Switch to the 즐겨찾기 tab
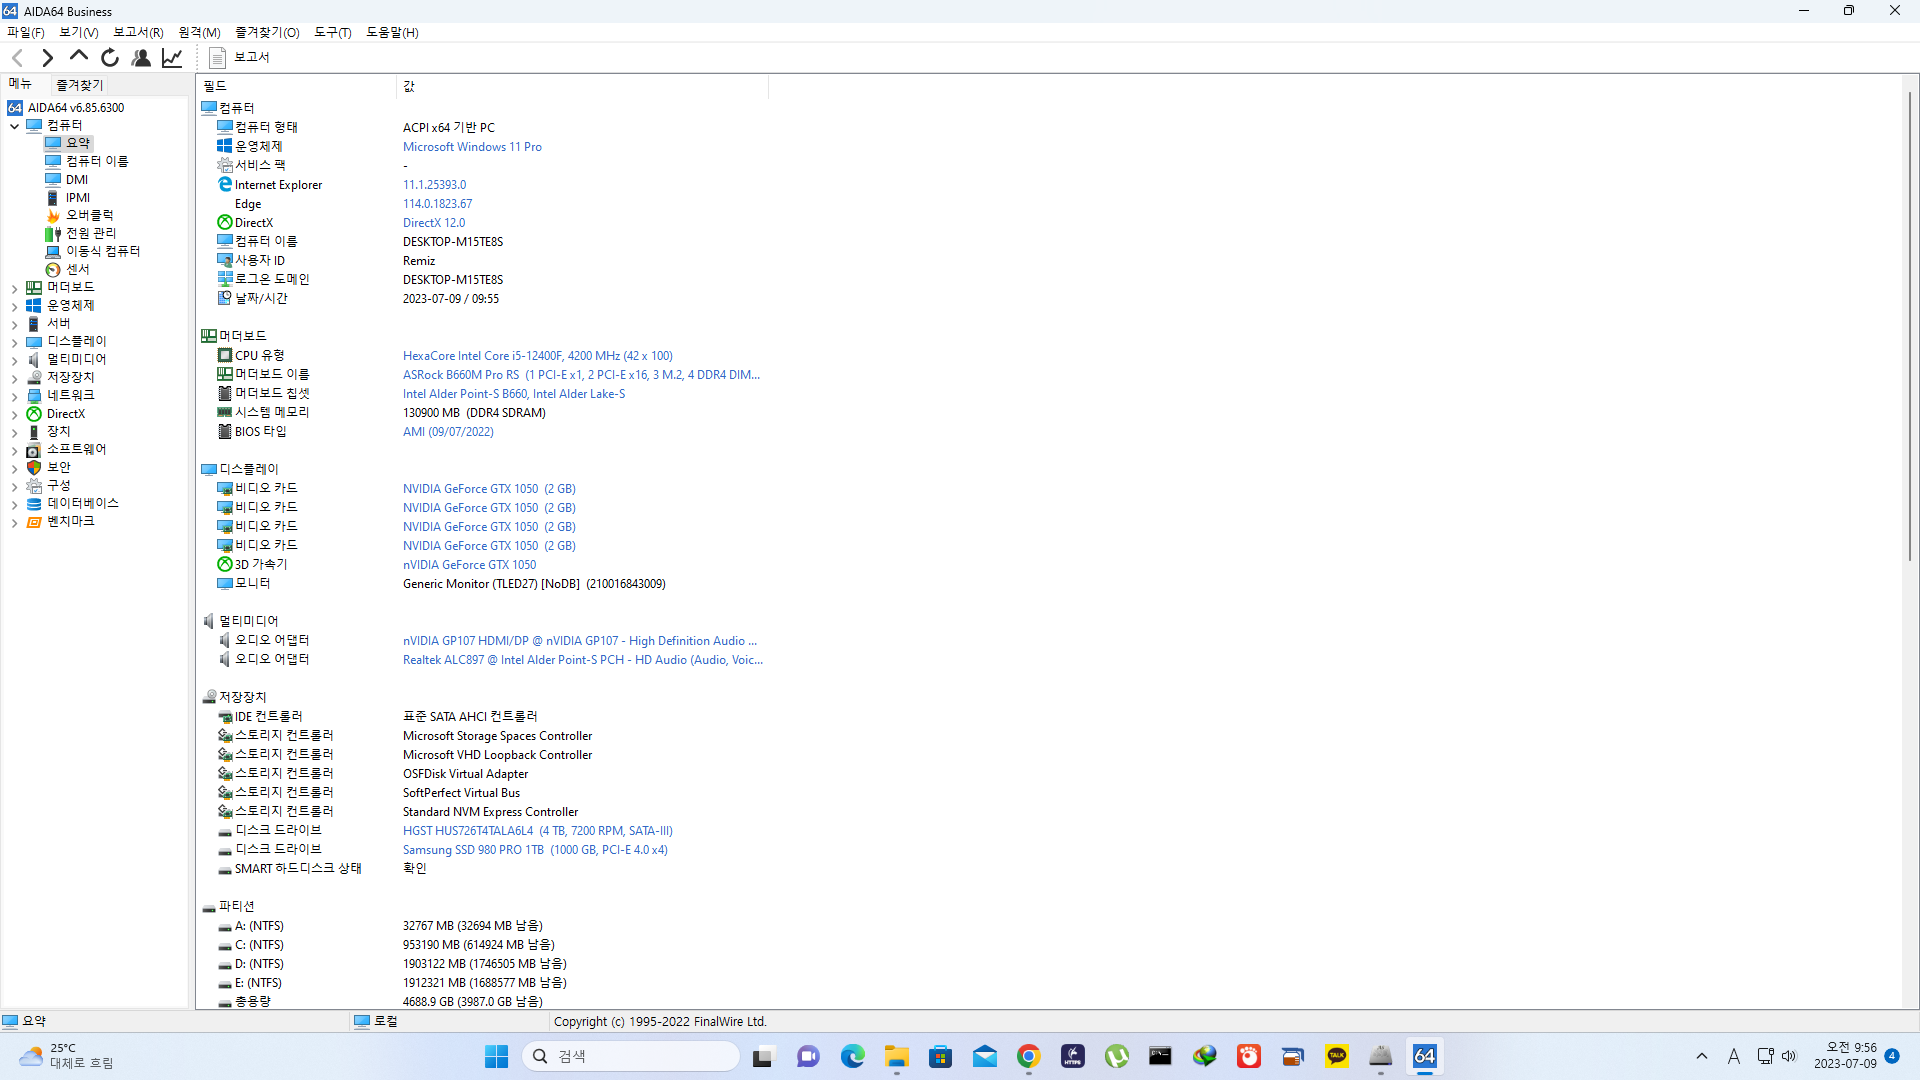 click(x=79, y=85)
